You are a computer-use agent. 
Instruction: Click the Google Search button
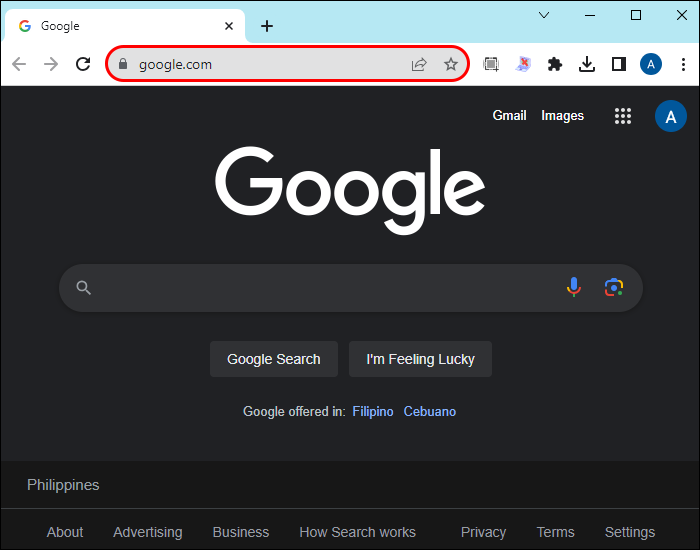(x=274, y=359)
